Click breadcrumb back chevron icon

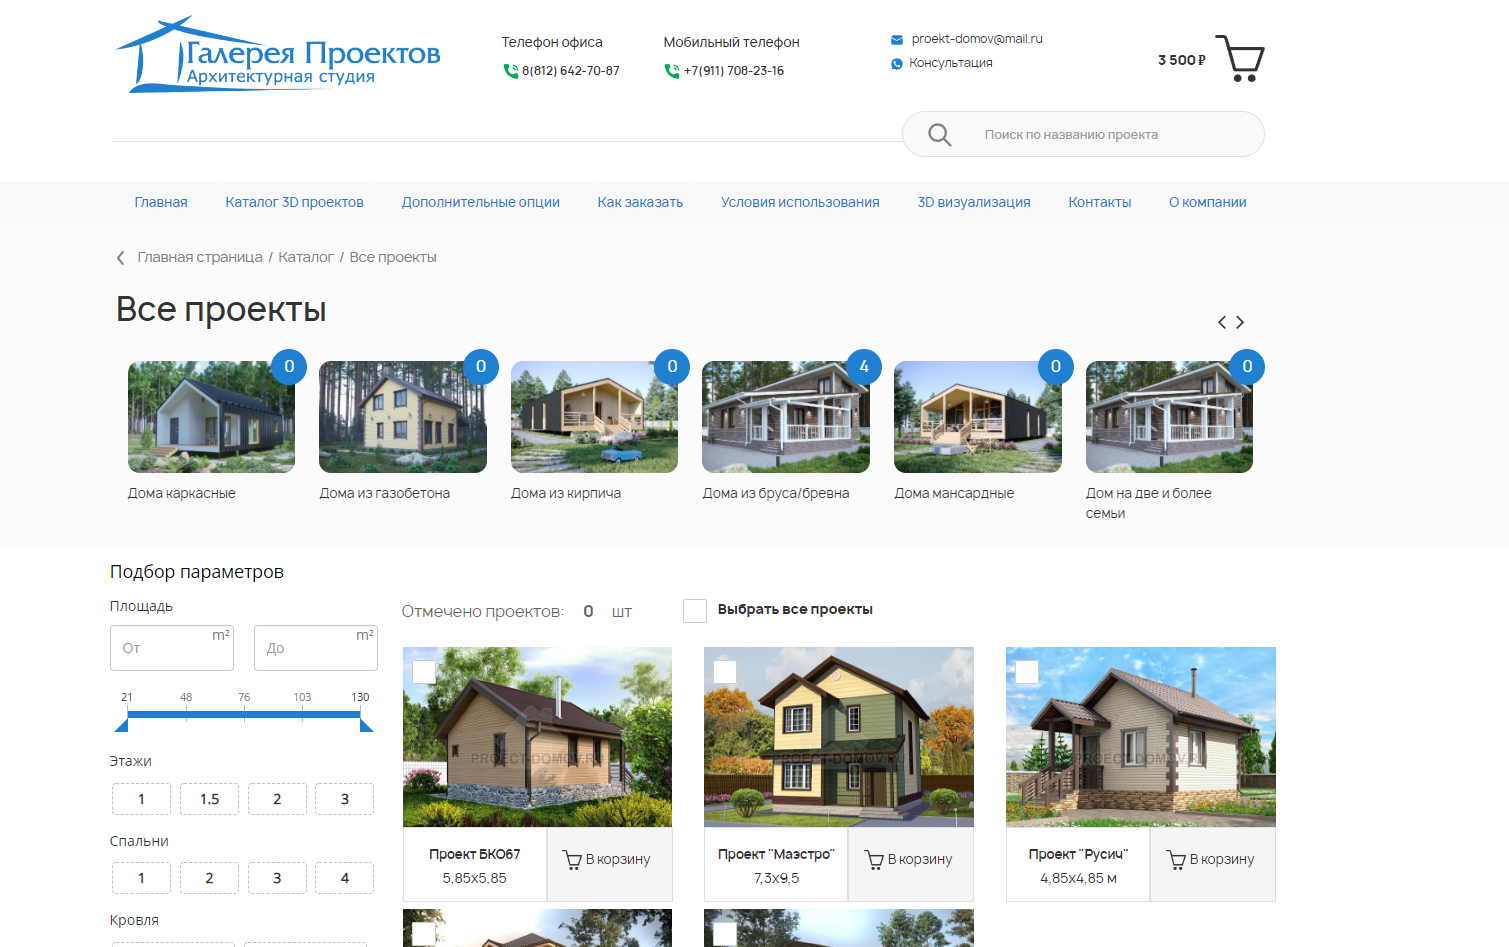[x=121, y=258]
